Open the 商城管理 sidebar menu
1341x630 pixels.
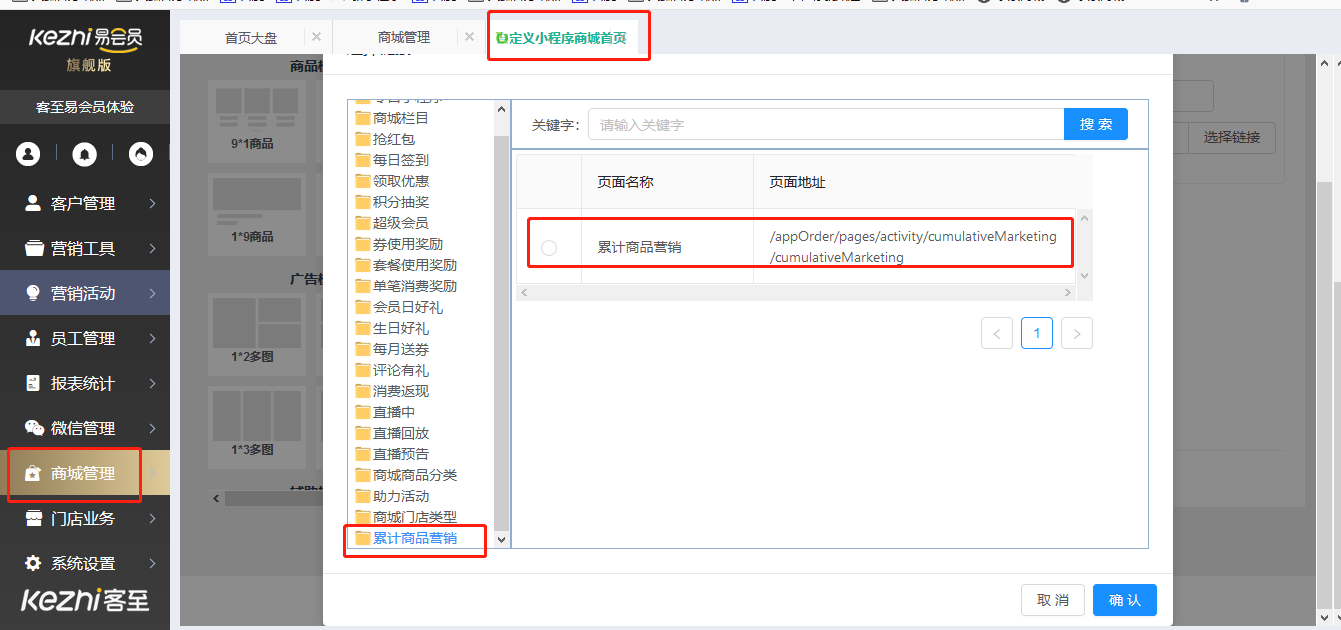pyautogui.click(x=85, y=473)
